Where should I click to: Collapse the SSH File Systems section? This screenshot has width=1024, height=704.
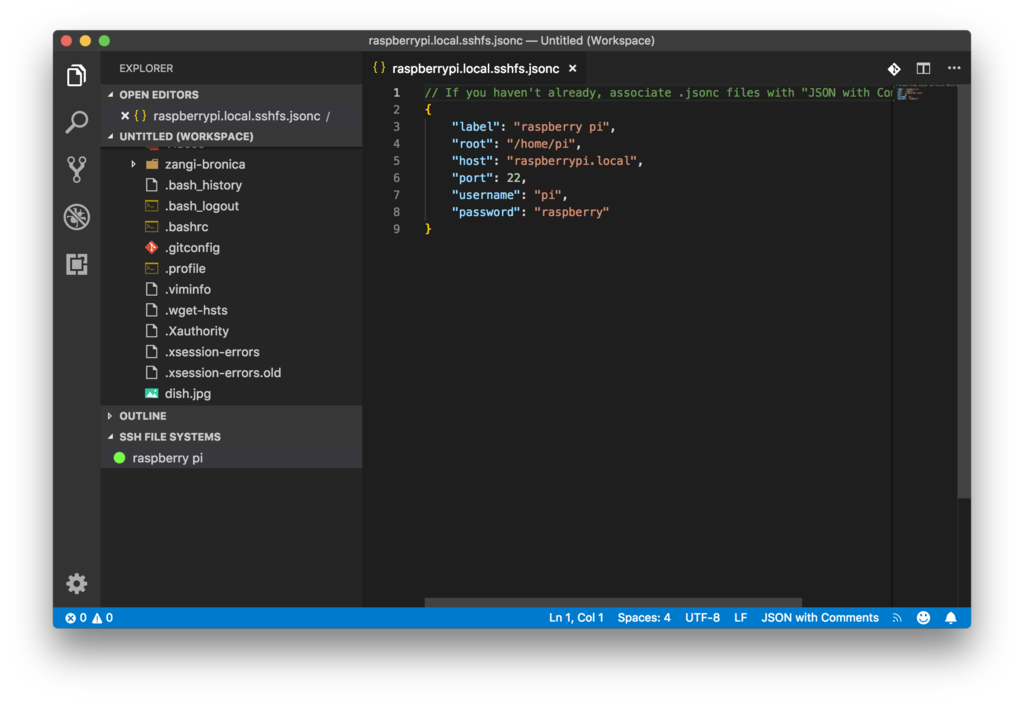[x=110, y=437]
